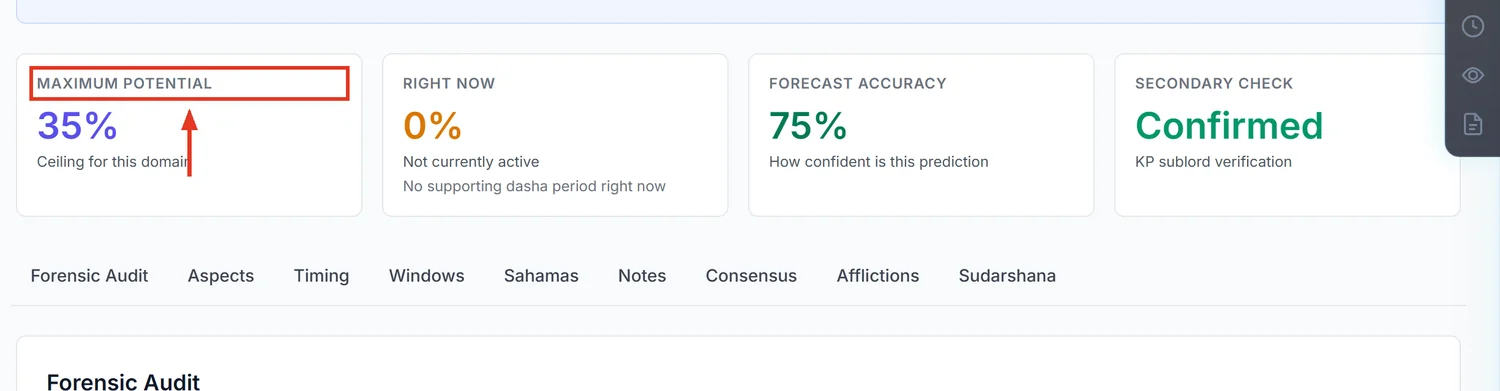Image resolution: width=1500 pixels, height=391 pixels.
Task: Select the Timing tab
Action: point(321,276)
